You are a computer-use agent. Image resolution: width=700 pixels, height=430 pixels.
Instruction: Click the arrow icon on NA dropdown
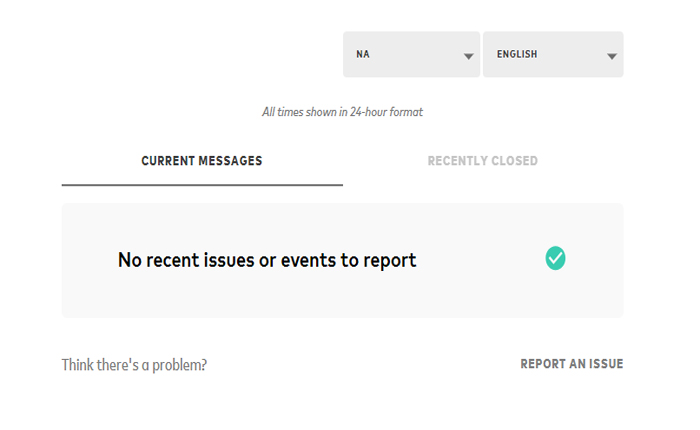click(x=468, y=56)
